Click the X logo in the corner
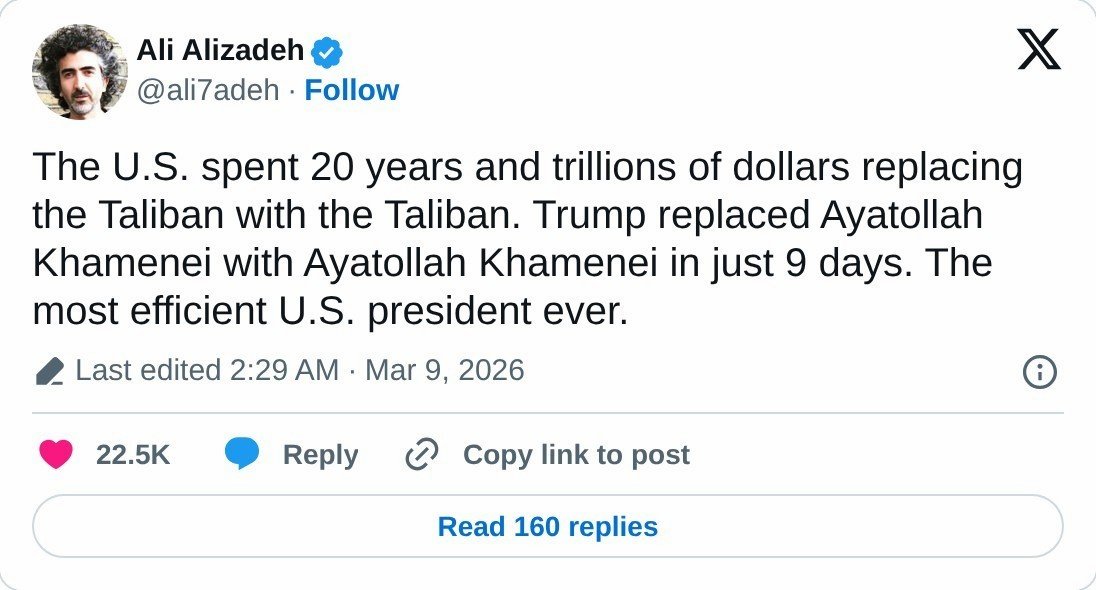This screenshot has height=590, width=1096. pyautogui.click(x=1039, y=49)
